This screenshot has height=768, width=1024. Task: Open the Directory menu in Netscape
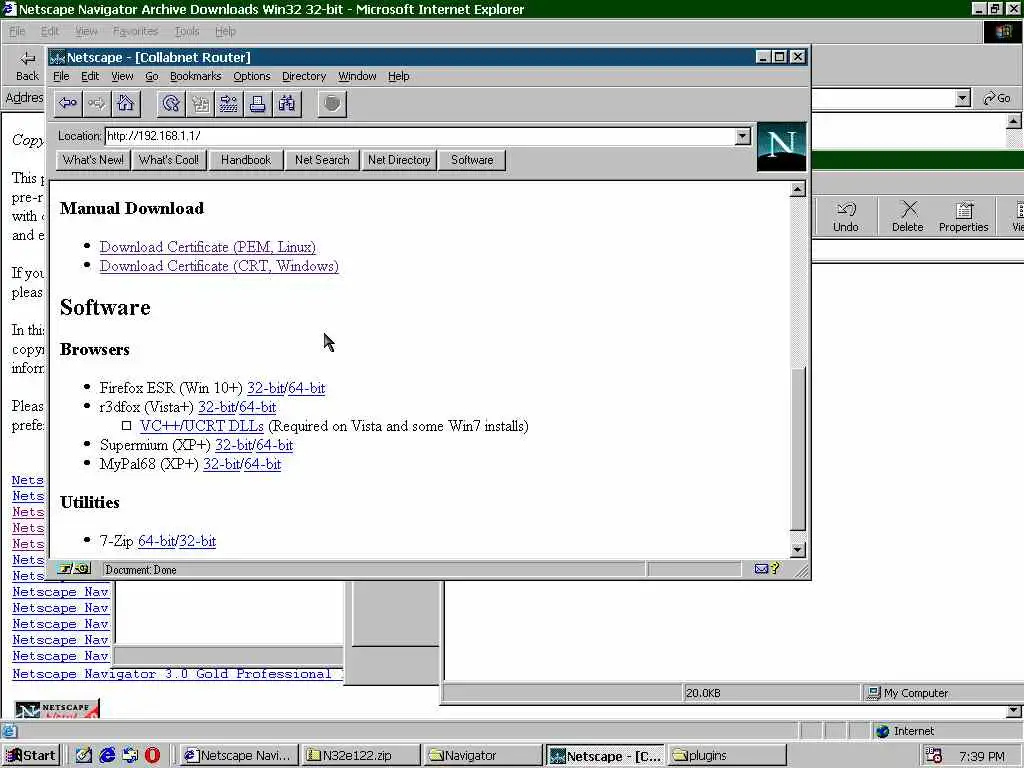click(x=304, y=76)
